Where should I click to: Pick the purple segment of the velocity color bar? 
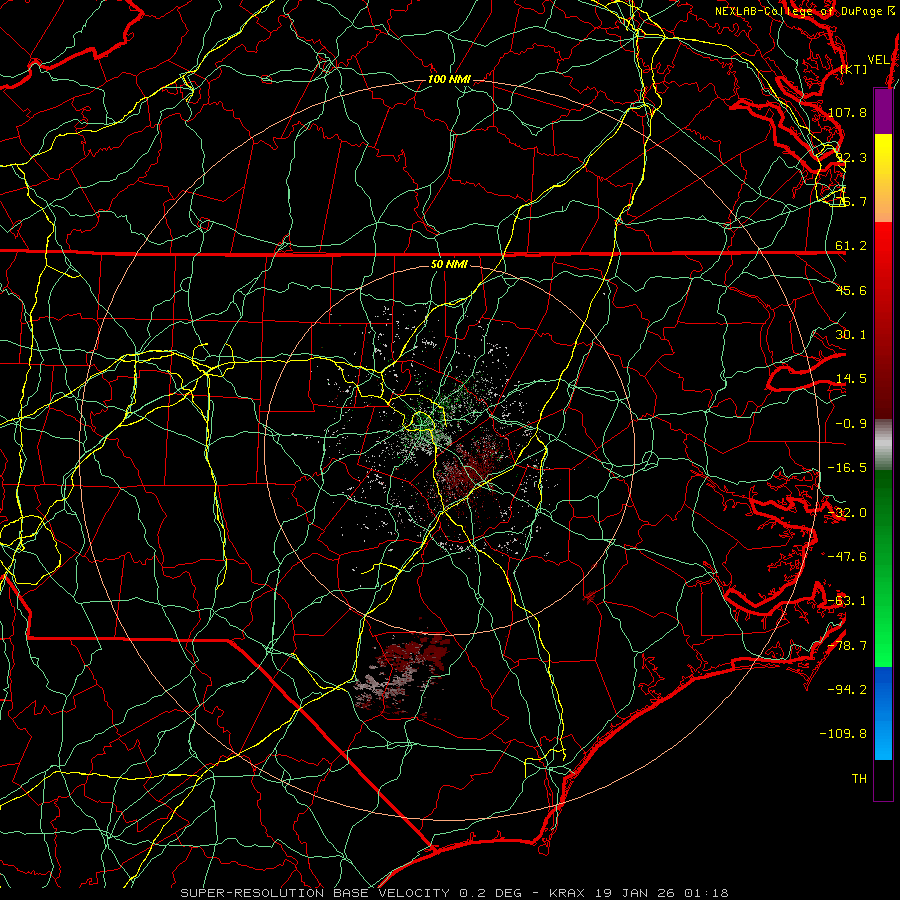tap(883, 111)
